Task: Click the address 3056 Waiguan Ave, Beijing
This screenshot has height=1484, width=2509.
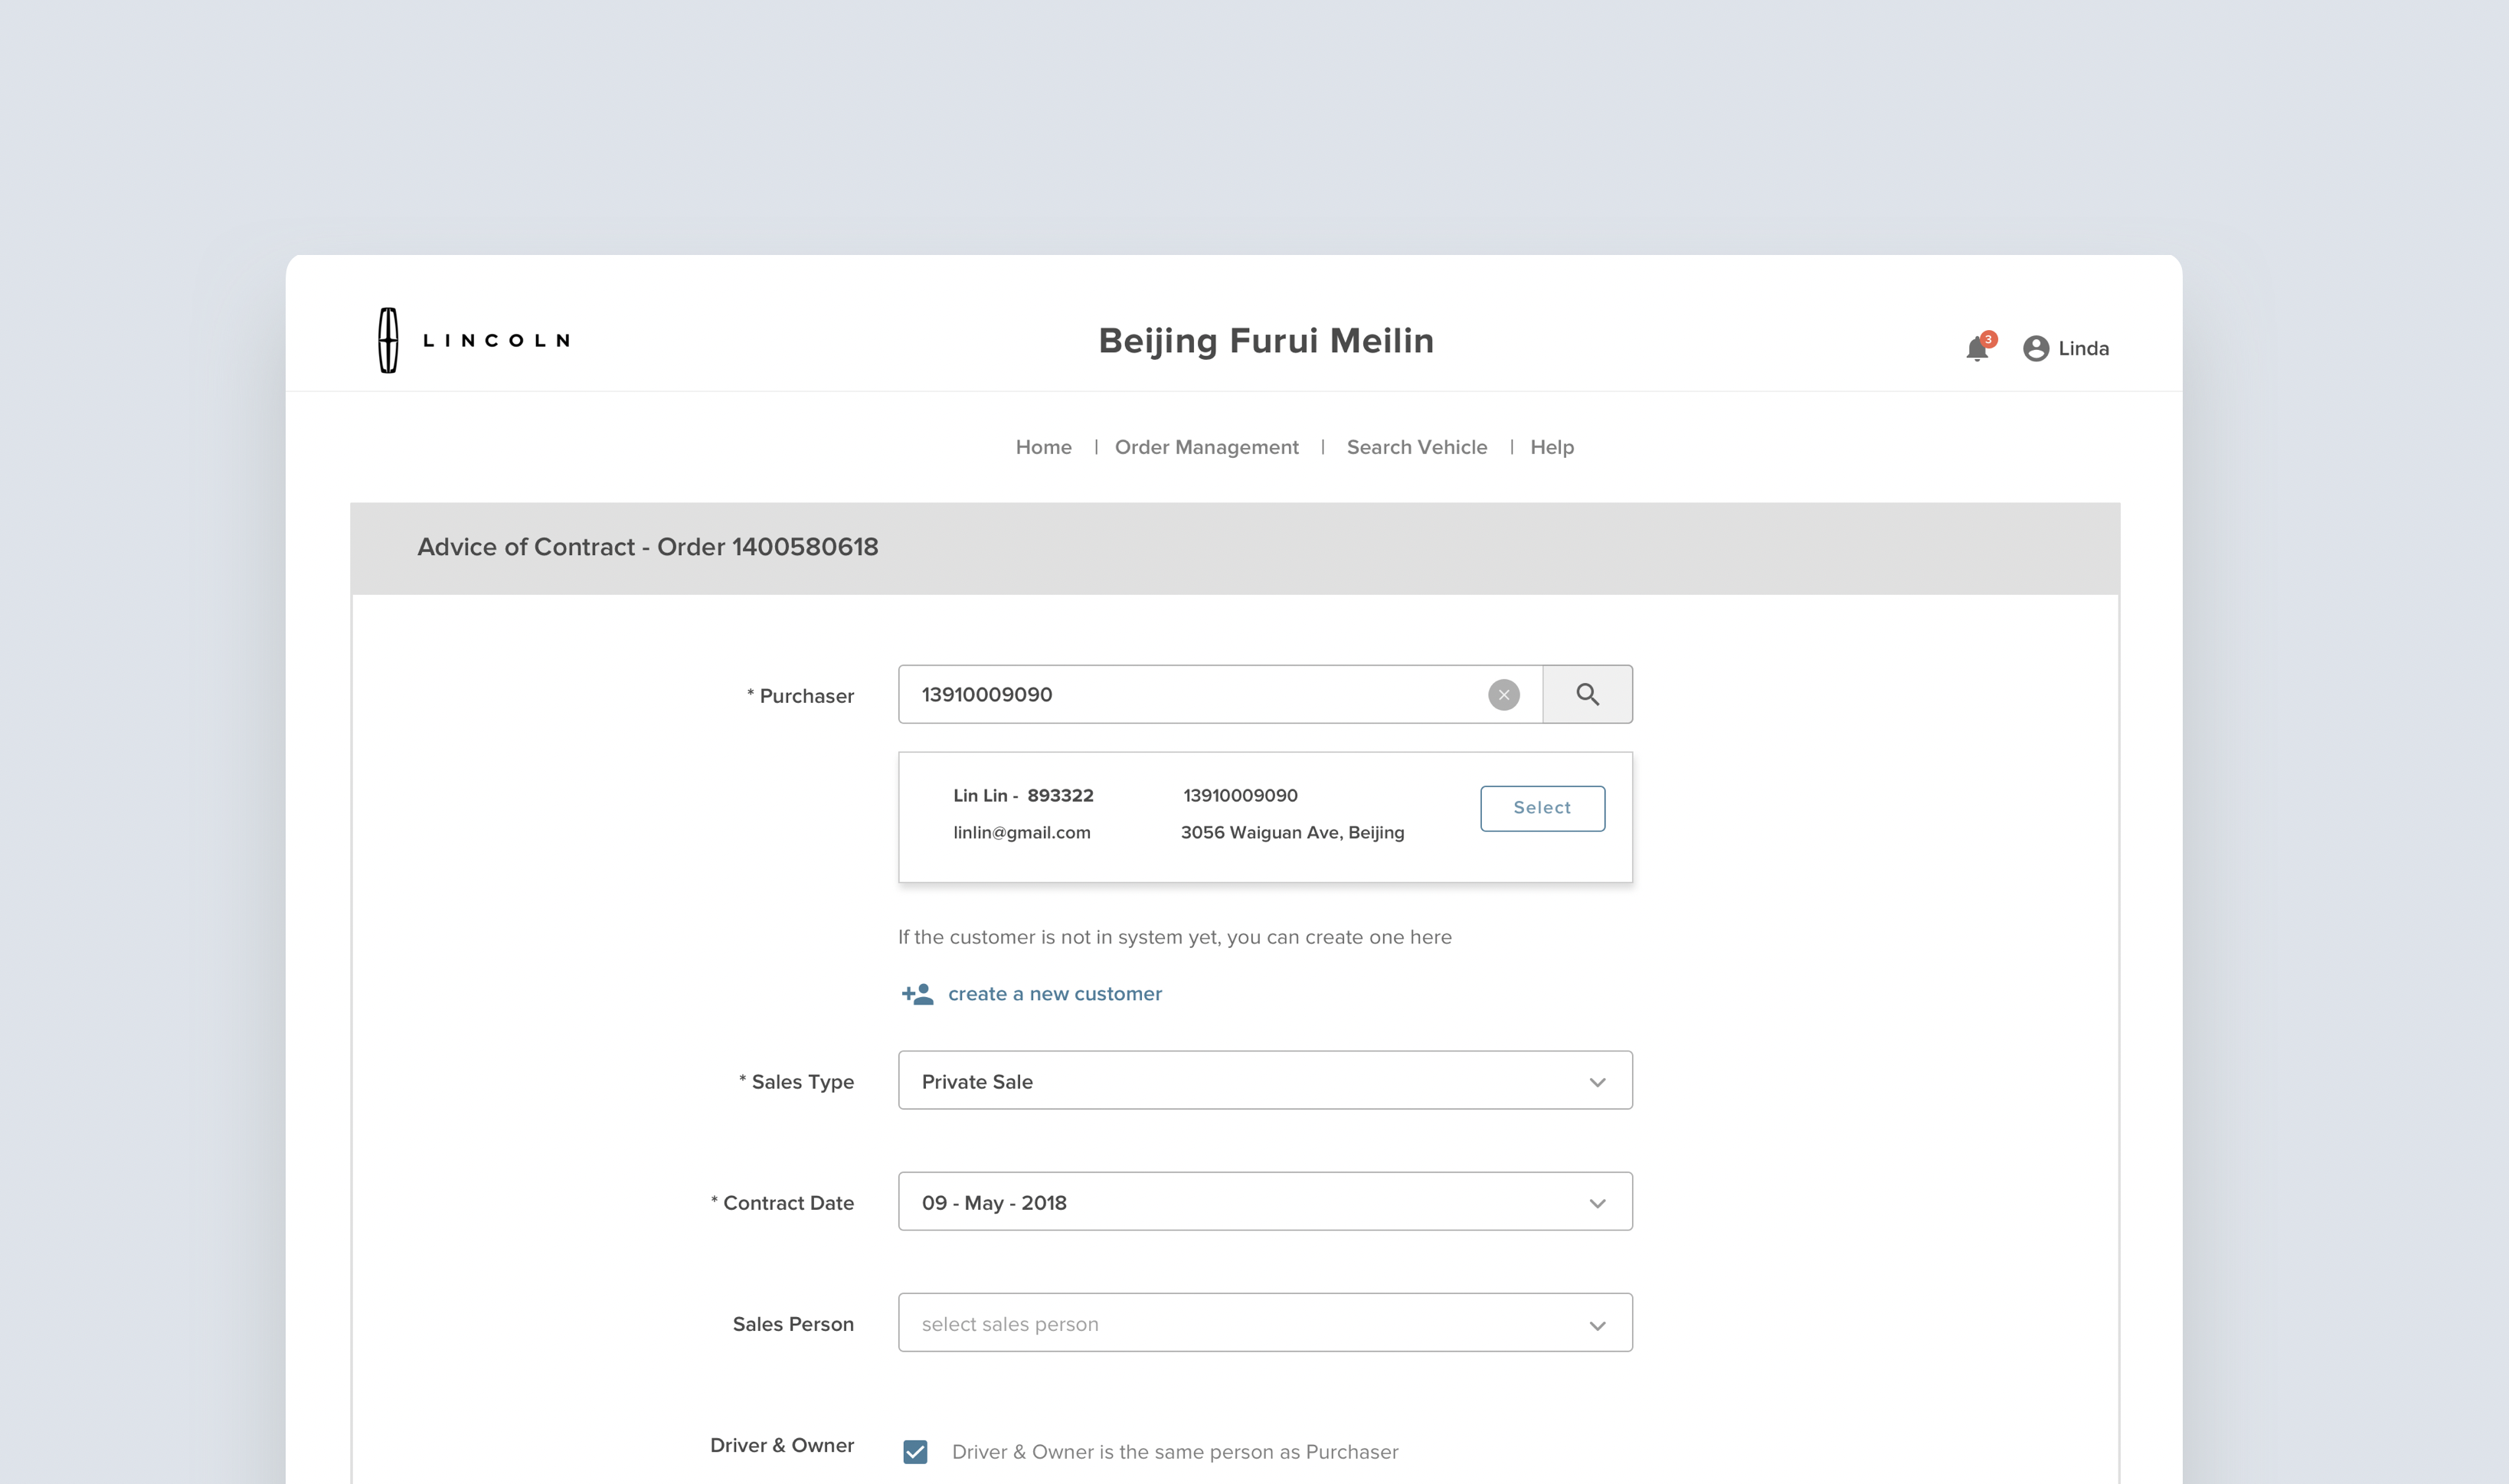Action: 1292,833
